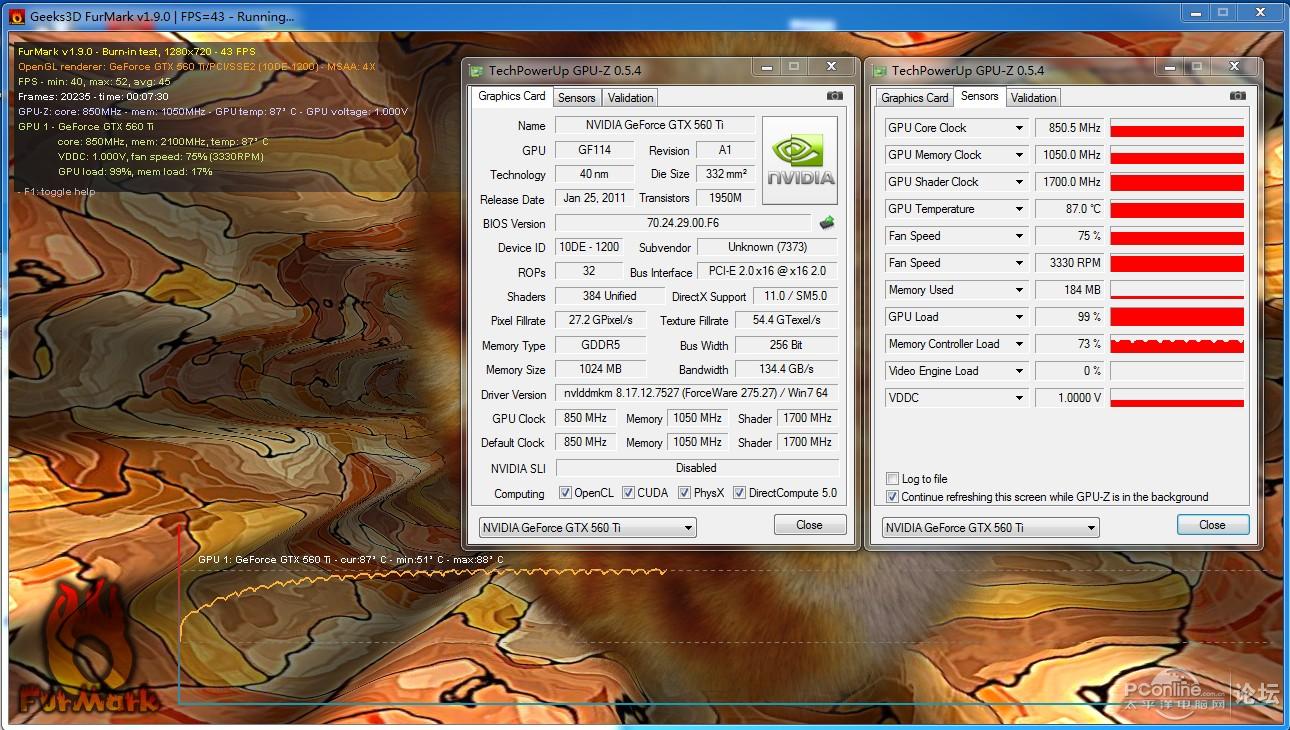Click the Bus Interface field PCI-E 2.0
The width and height of the screenshot is (1290, 730).
pos(767,271)
